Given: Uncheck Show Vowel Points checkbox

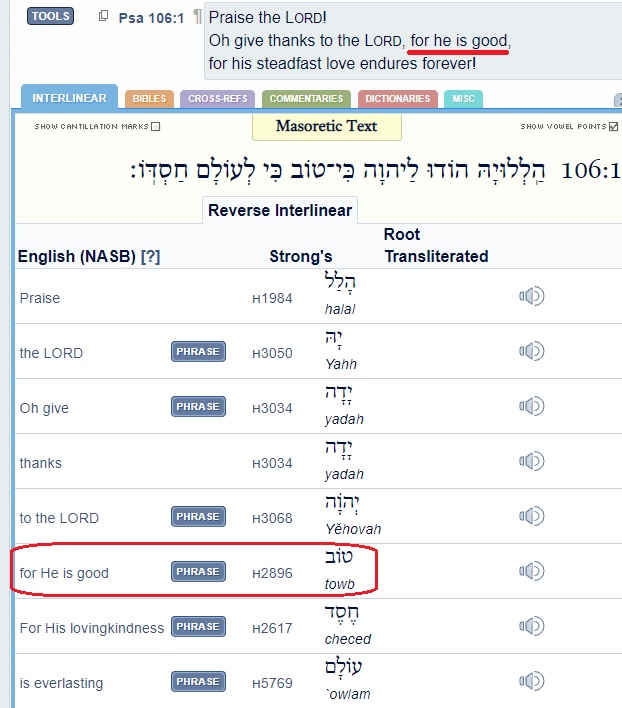Looking at the screenshot, I should tap(613, 127).
